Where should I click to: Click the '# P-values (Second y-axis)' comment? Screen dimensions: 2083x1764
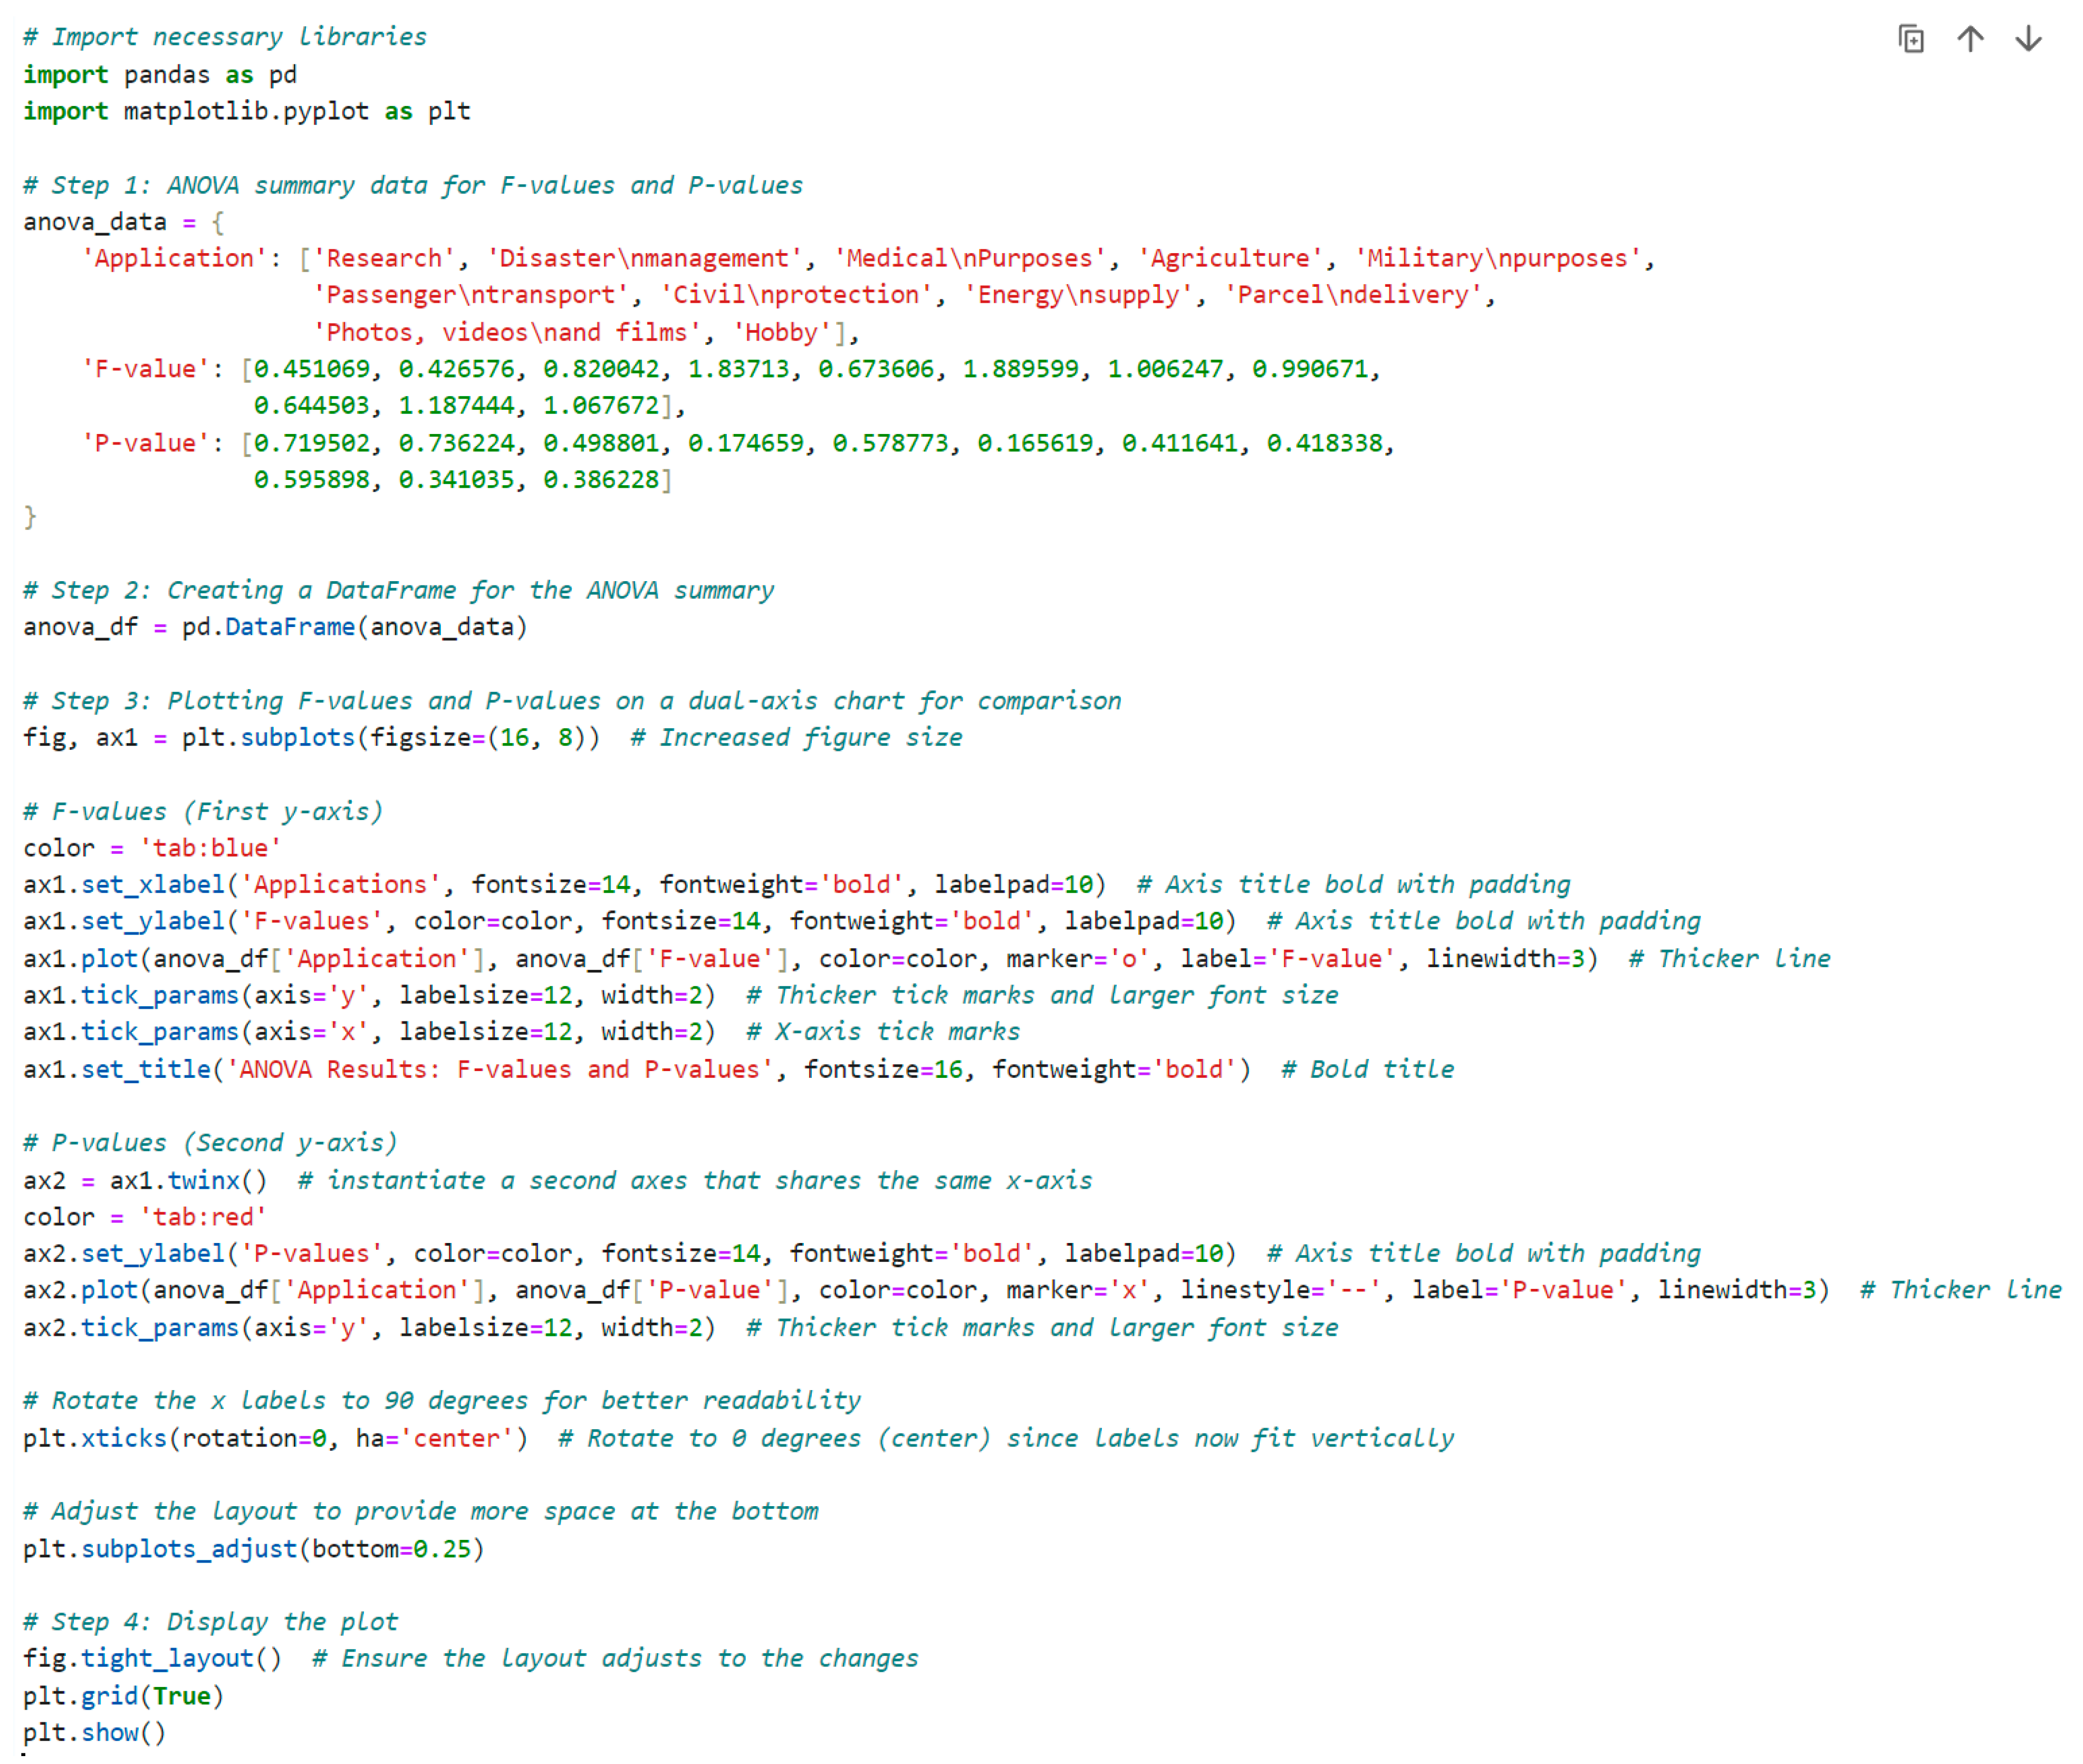[x=211, y=1143]
